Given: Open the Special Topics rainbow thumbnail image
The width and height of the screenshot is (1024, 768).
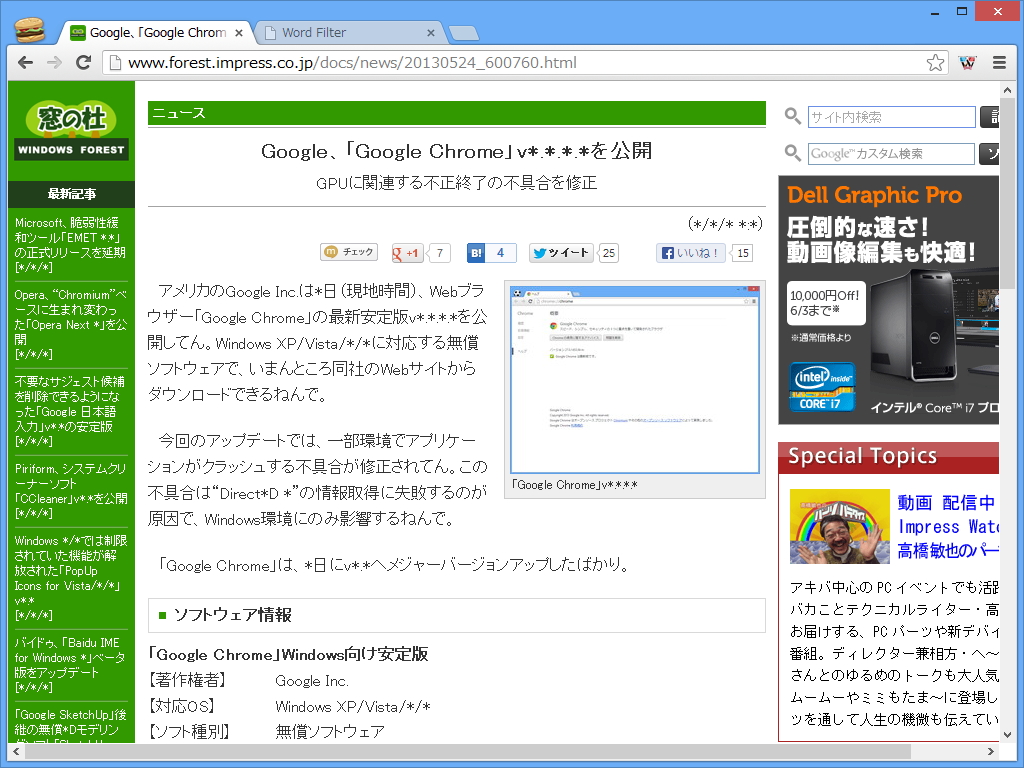Looking at the screenshot, I should click(840, 526).
